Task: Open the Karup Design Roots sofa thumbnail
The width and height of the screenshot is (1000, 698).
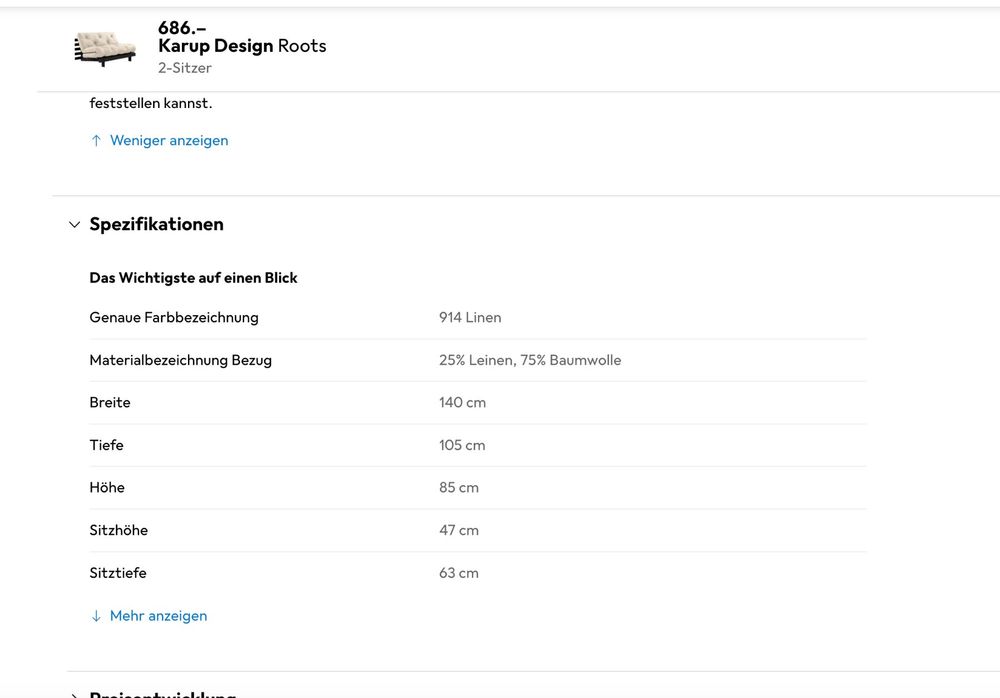Action: pos(105,48)
